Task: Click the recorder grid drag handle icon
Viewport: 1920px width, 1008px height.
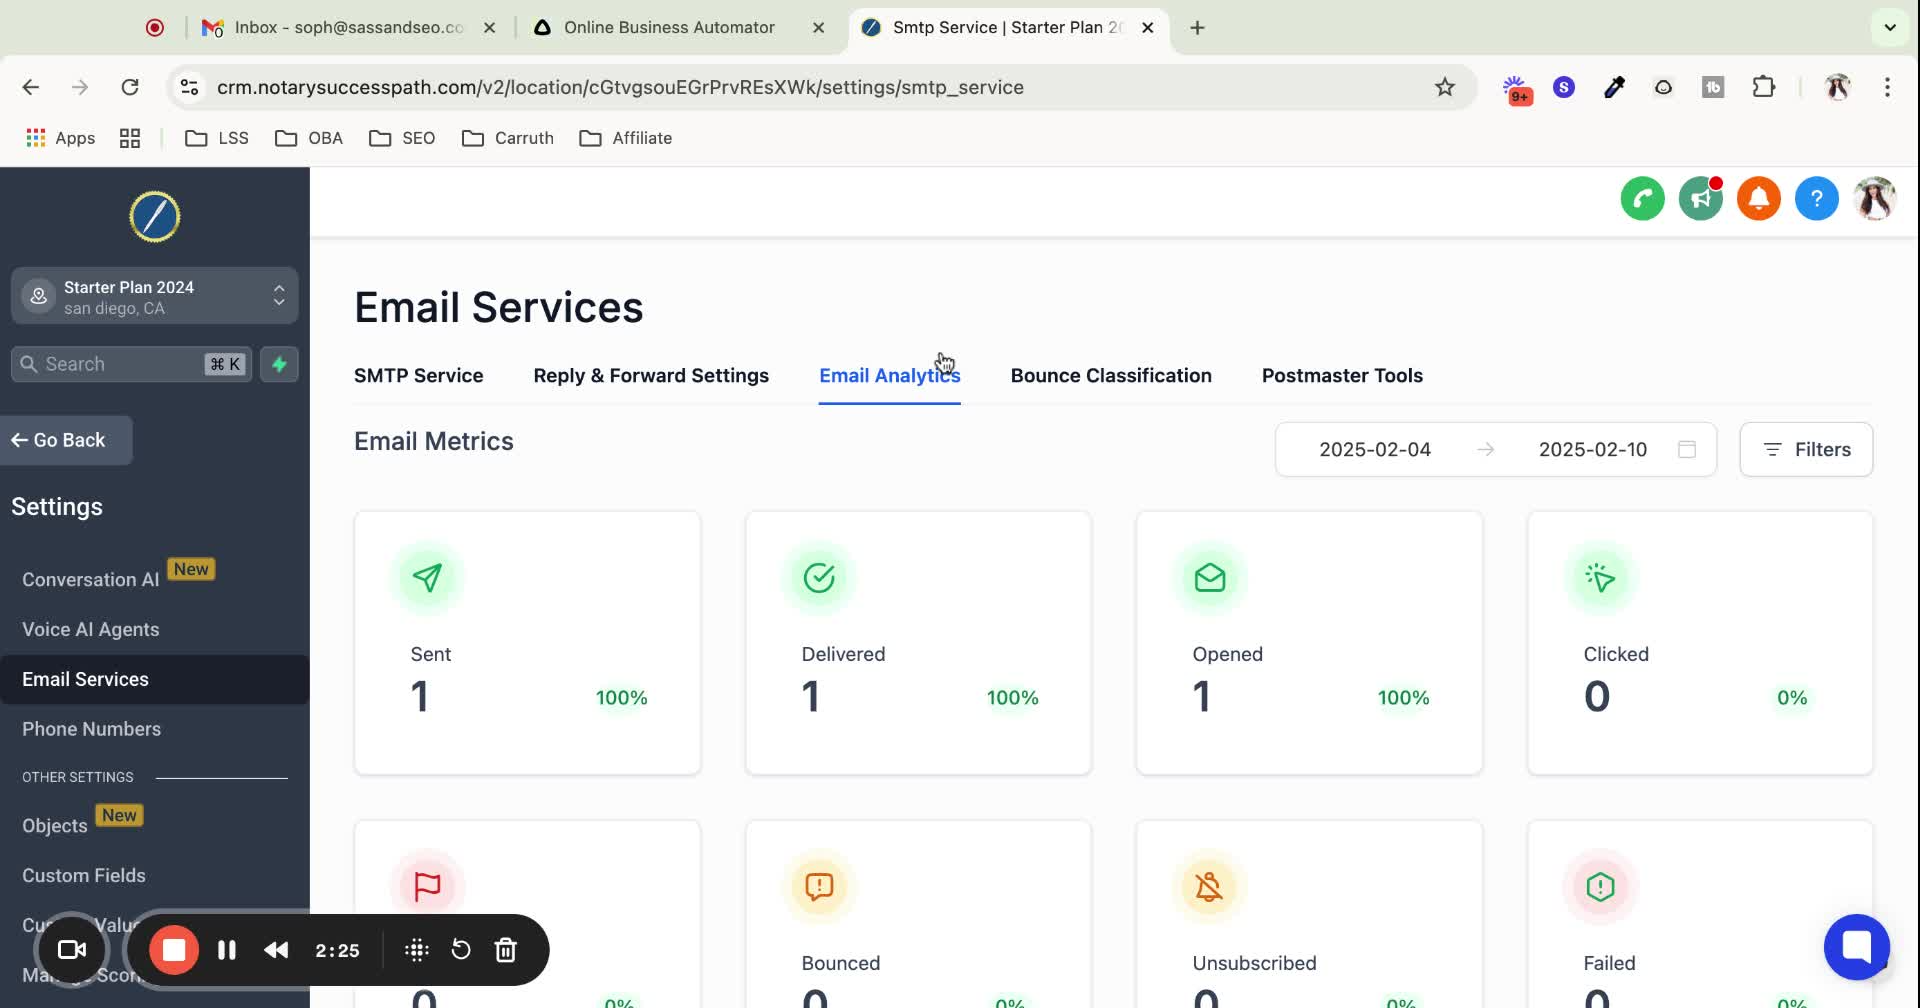Action: (417, 950)
